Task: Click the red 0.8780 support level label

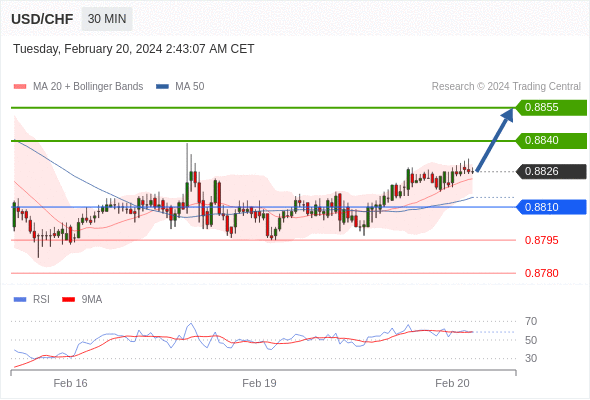Action: (541, 273)
